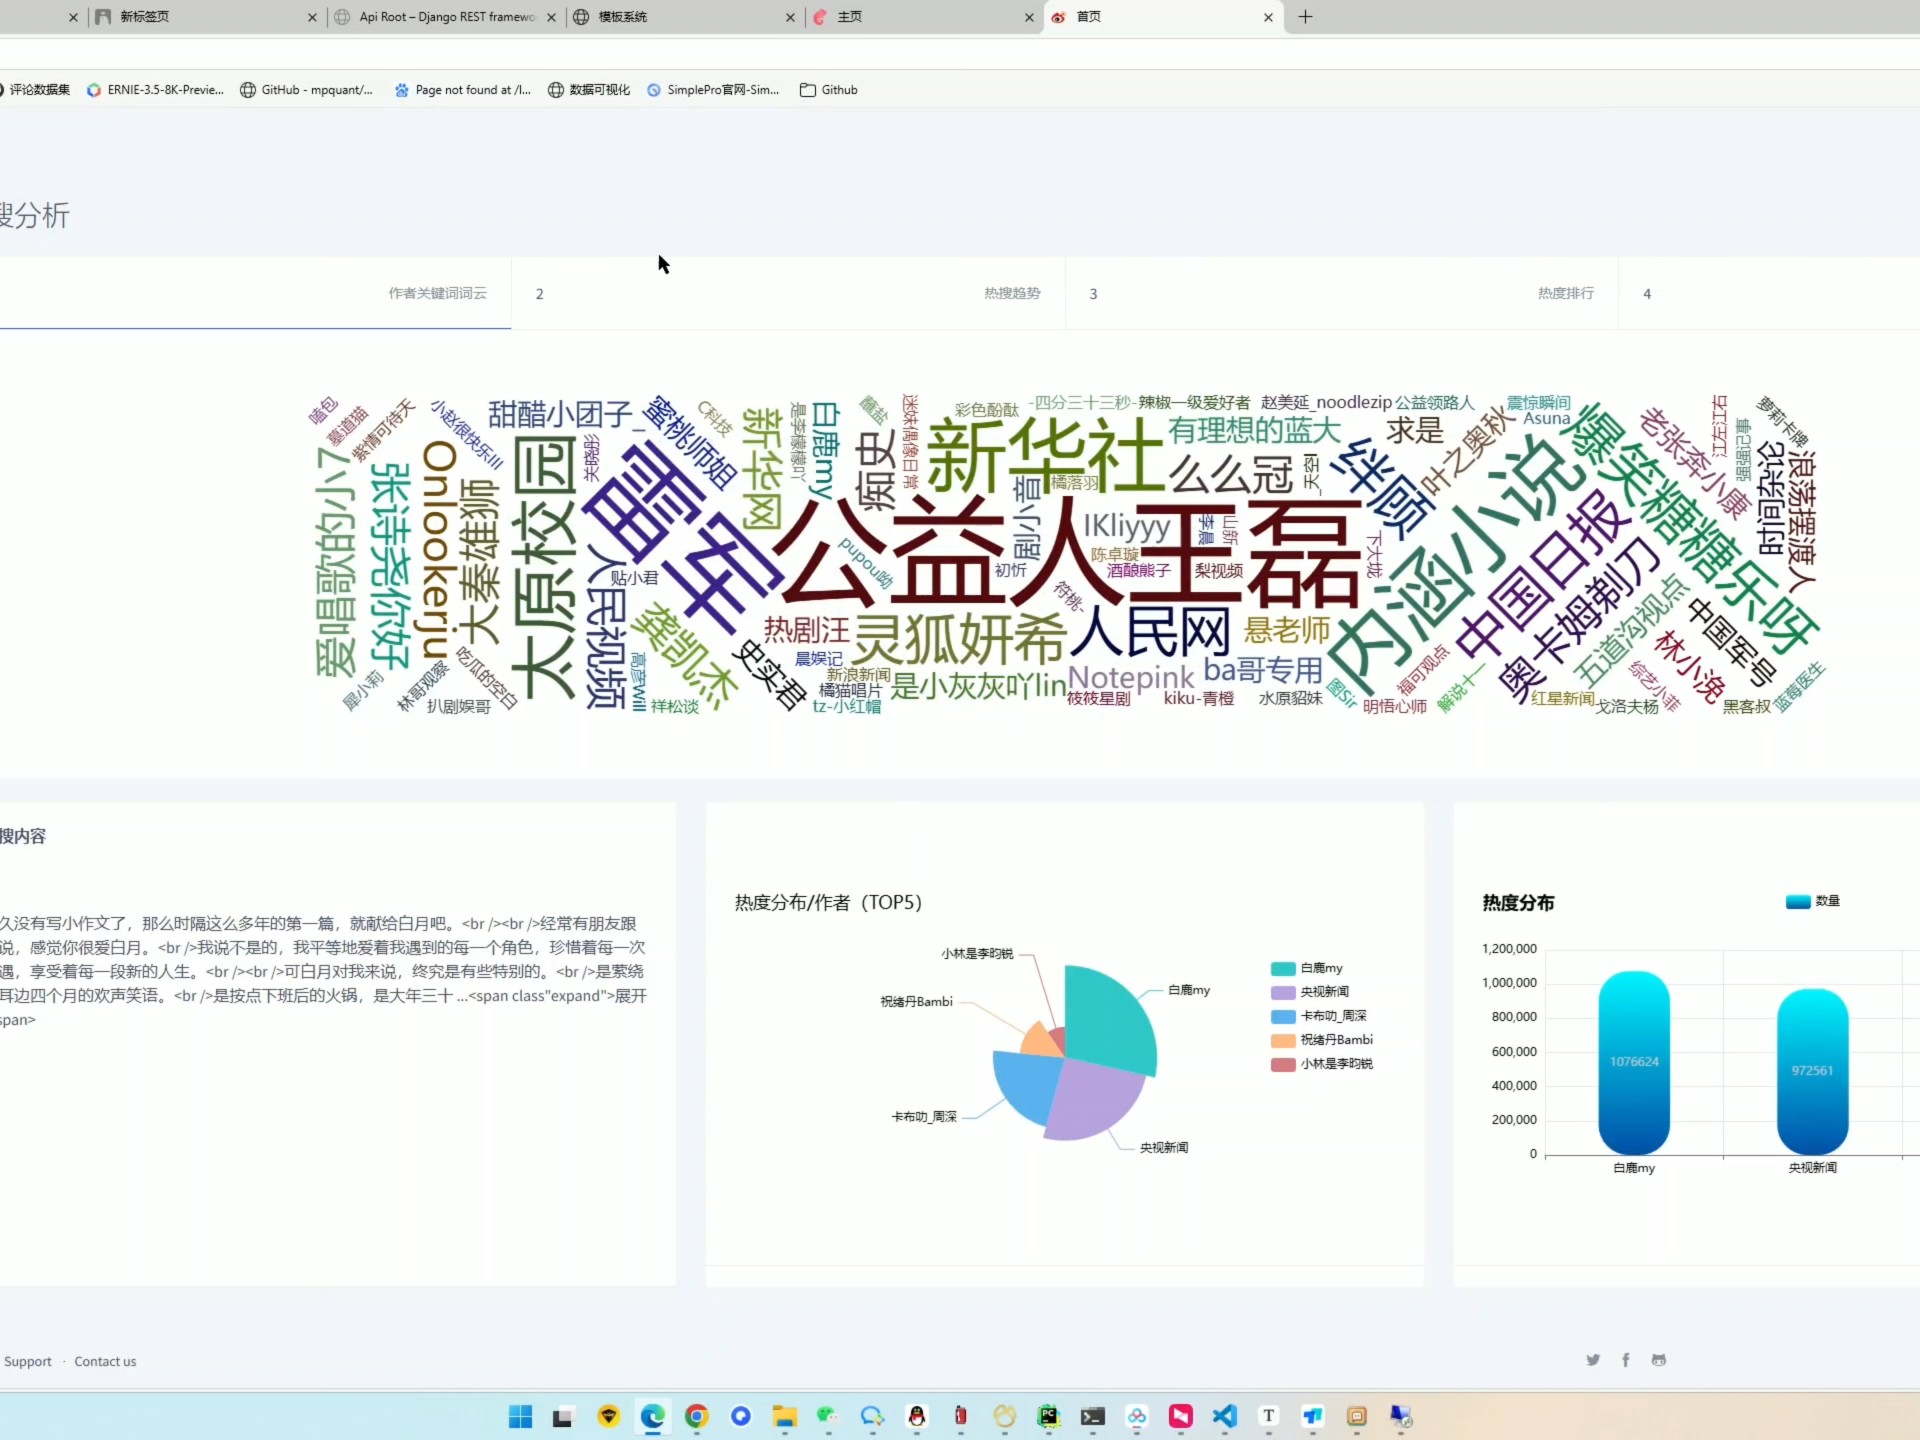Toggle 卡布叻_周深 legend in pie chart

(x=1319, y=1016)
